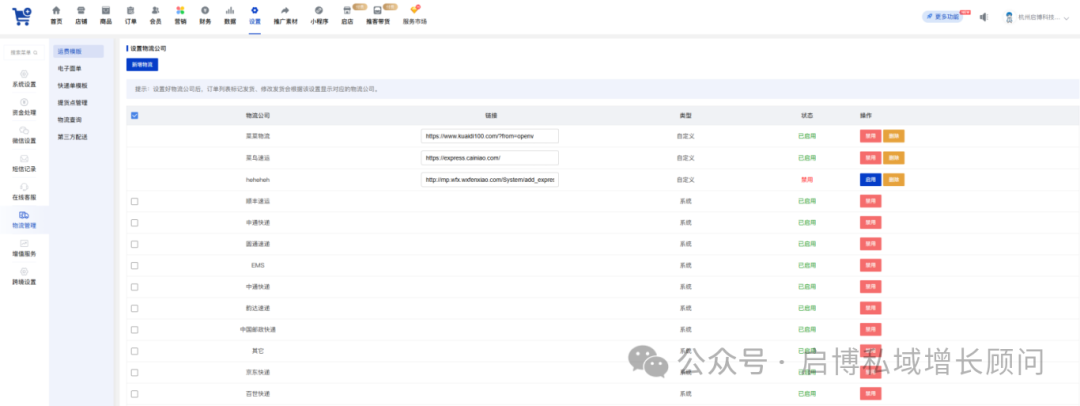
Task: Switch to 电子面单 submenu tab
Action: (70, 68)
